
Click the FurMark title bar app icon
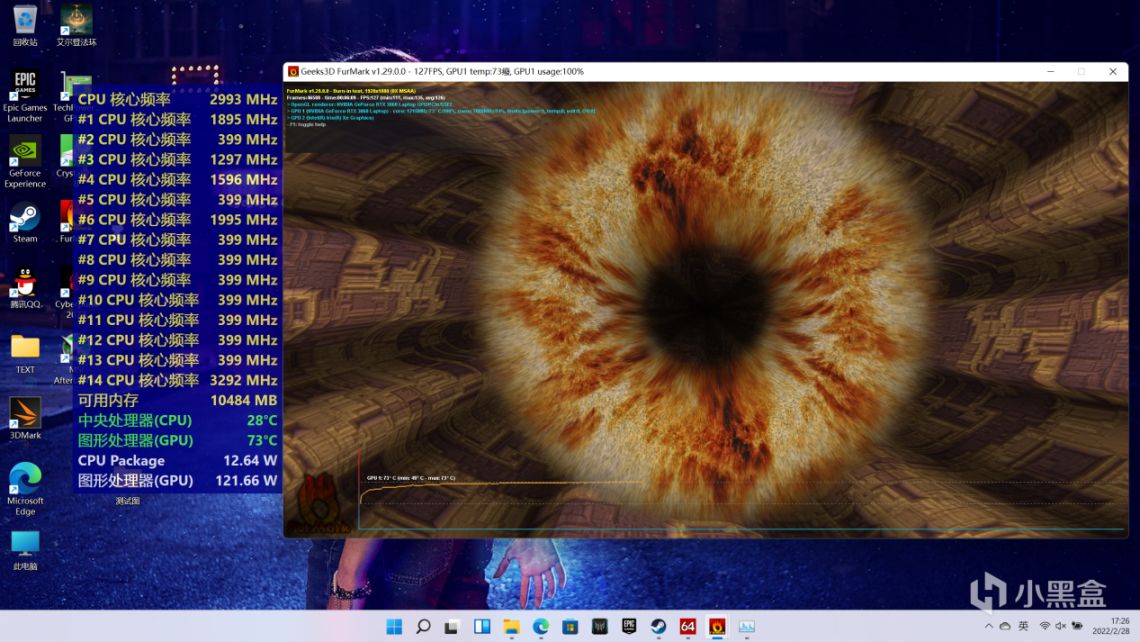(x=293, y=71)
